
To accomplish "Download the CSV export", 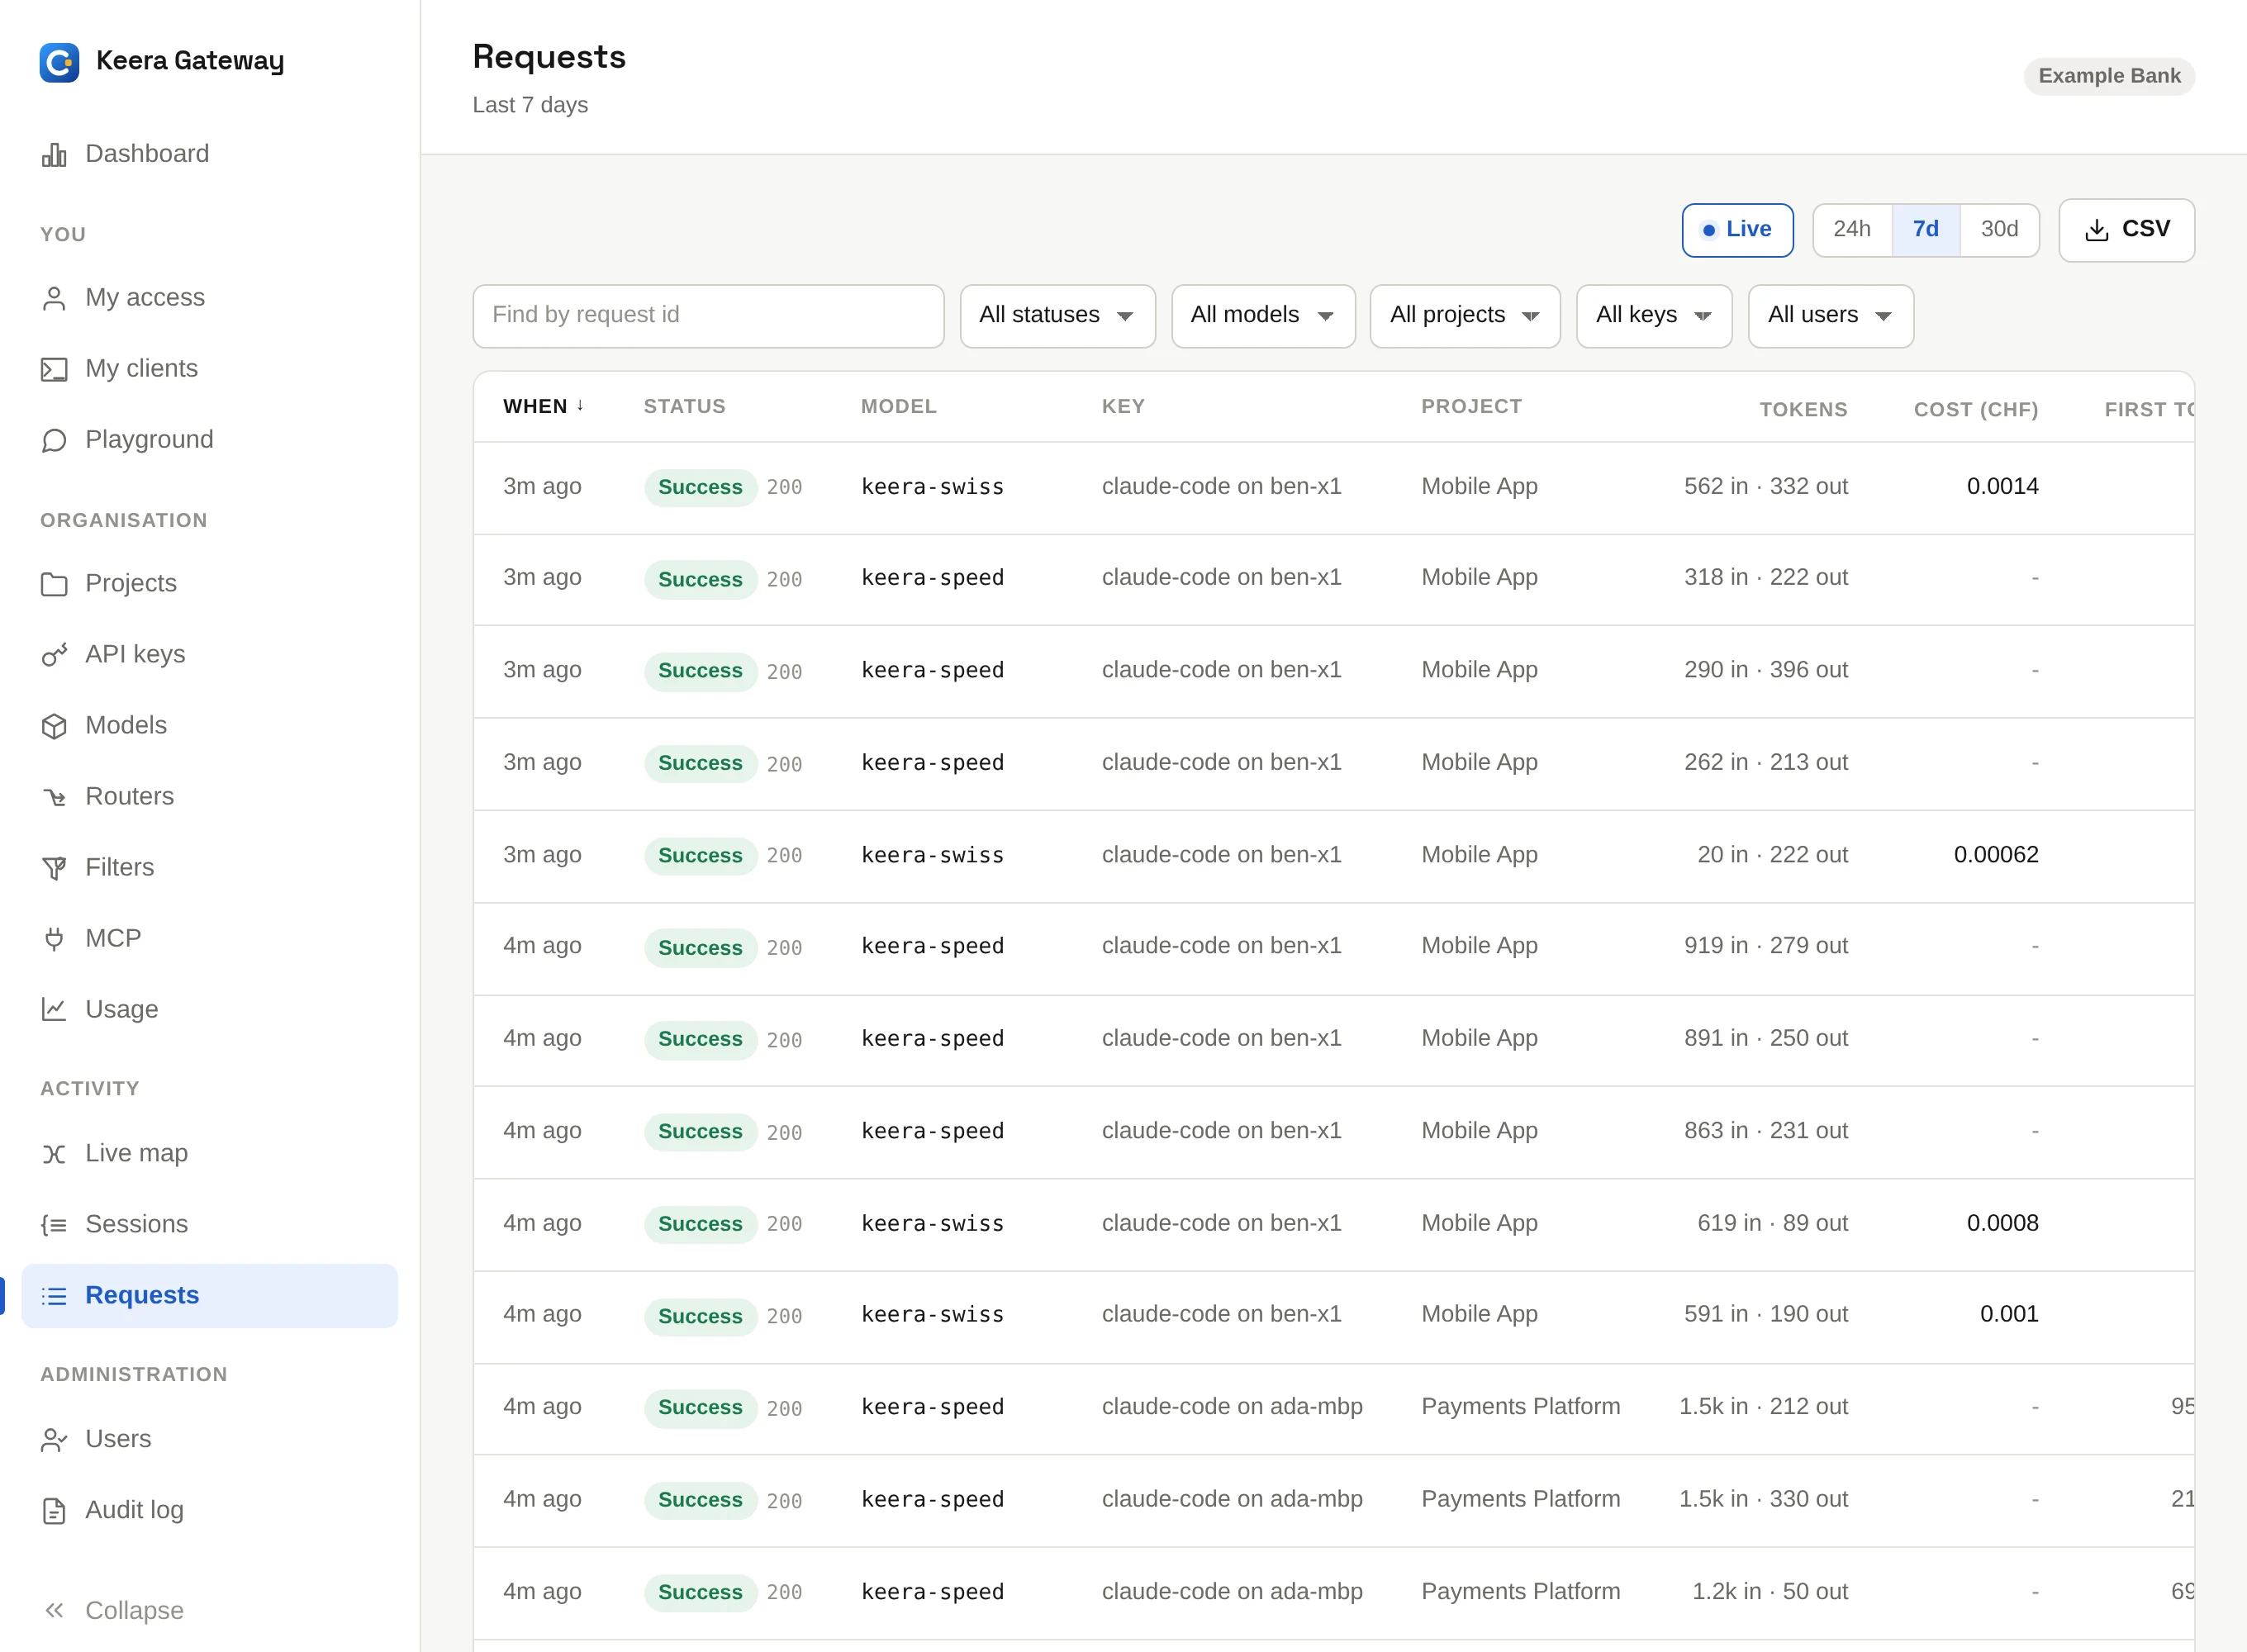I will pyautogui.click(x=2126, y=230).
